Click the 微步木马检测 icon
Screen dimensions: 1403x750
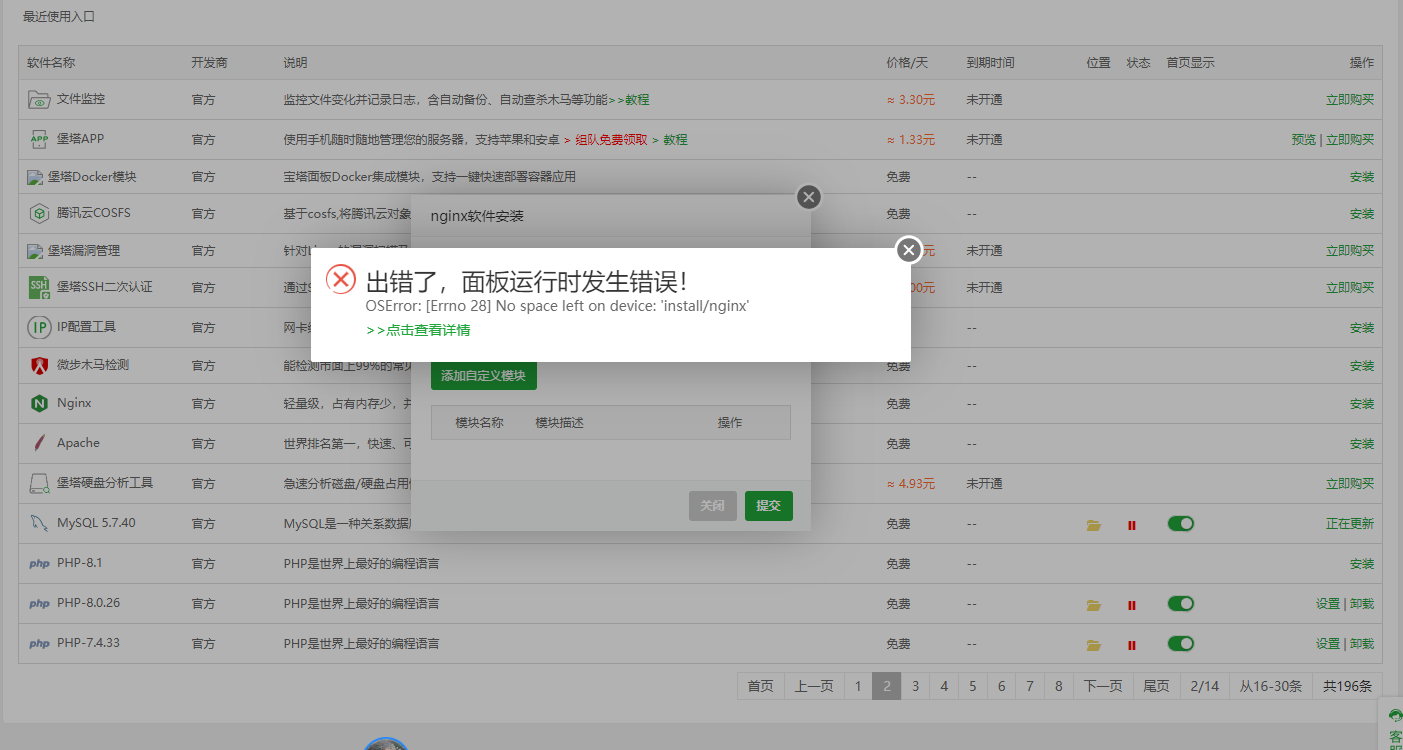pos(39,365)
